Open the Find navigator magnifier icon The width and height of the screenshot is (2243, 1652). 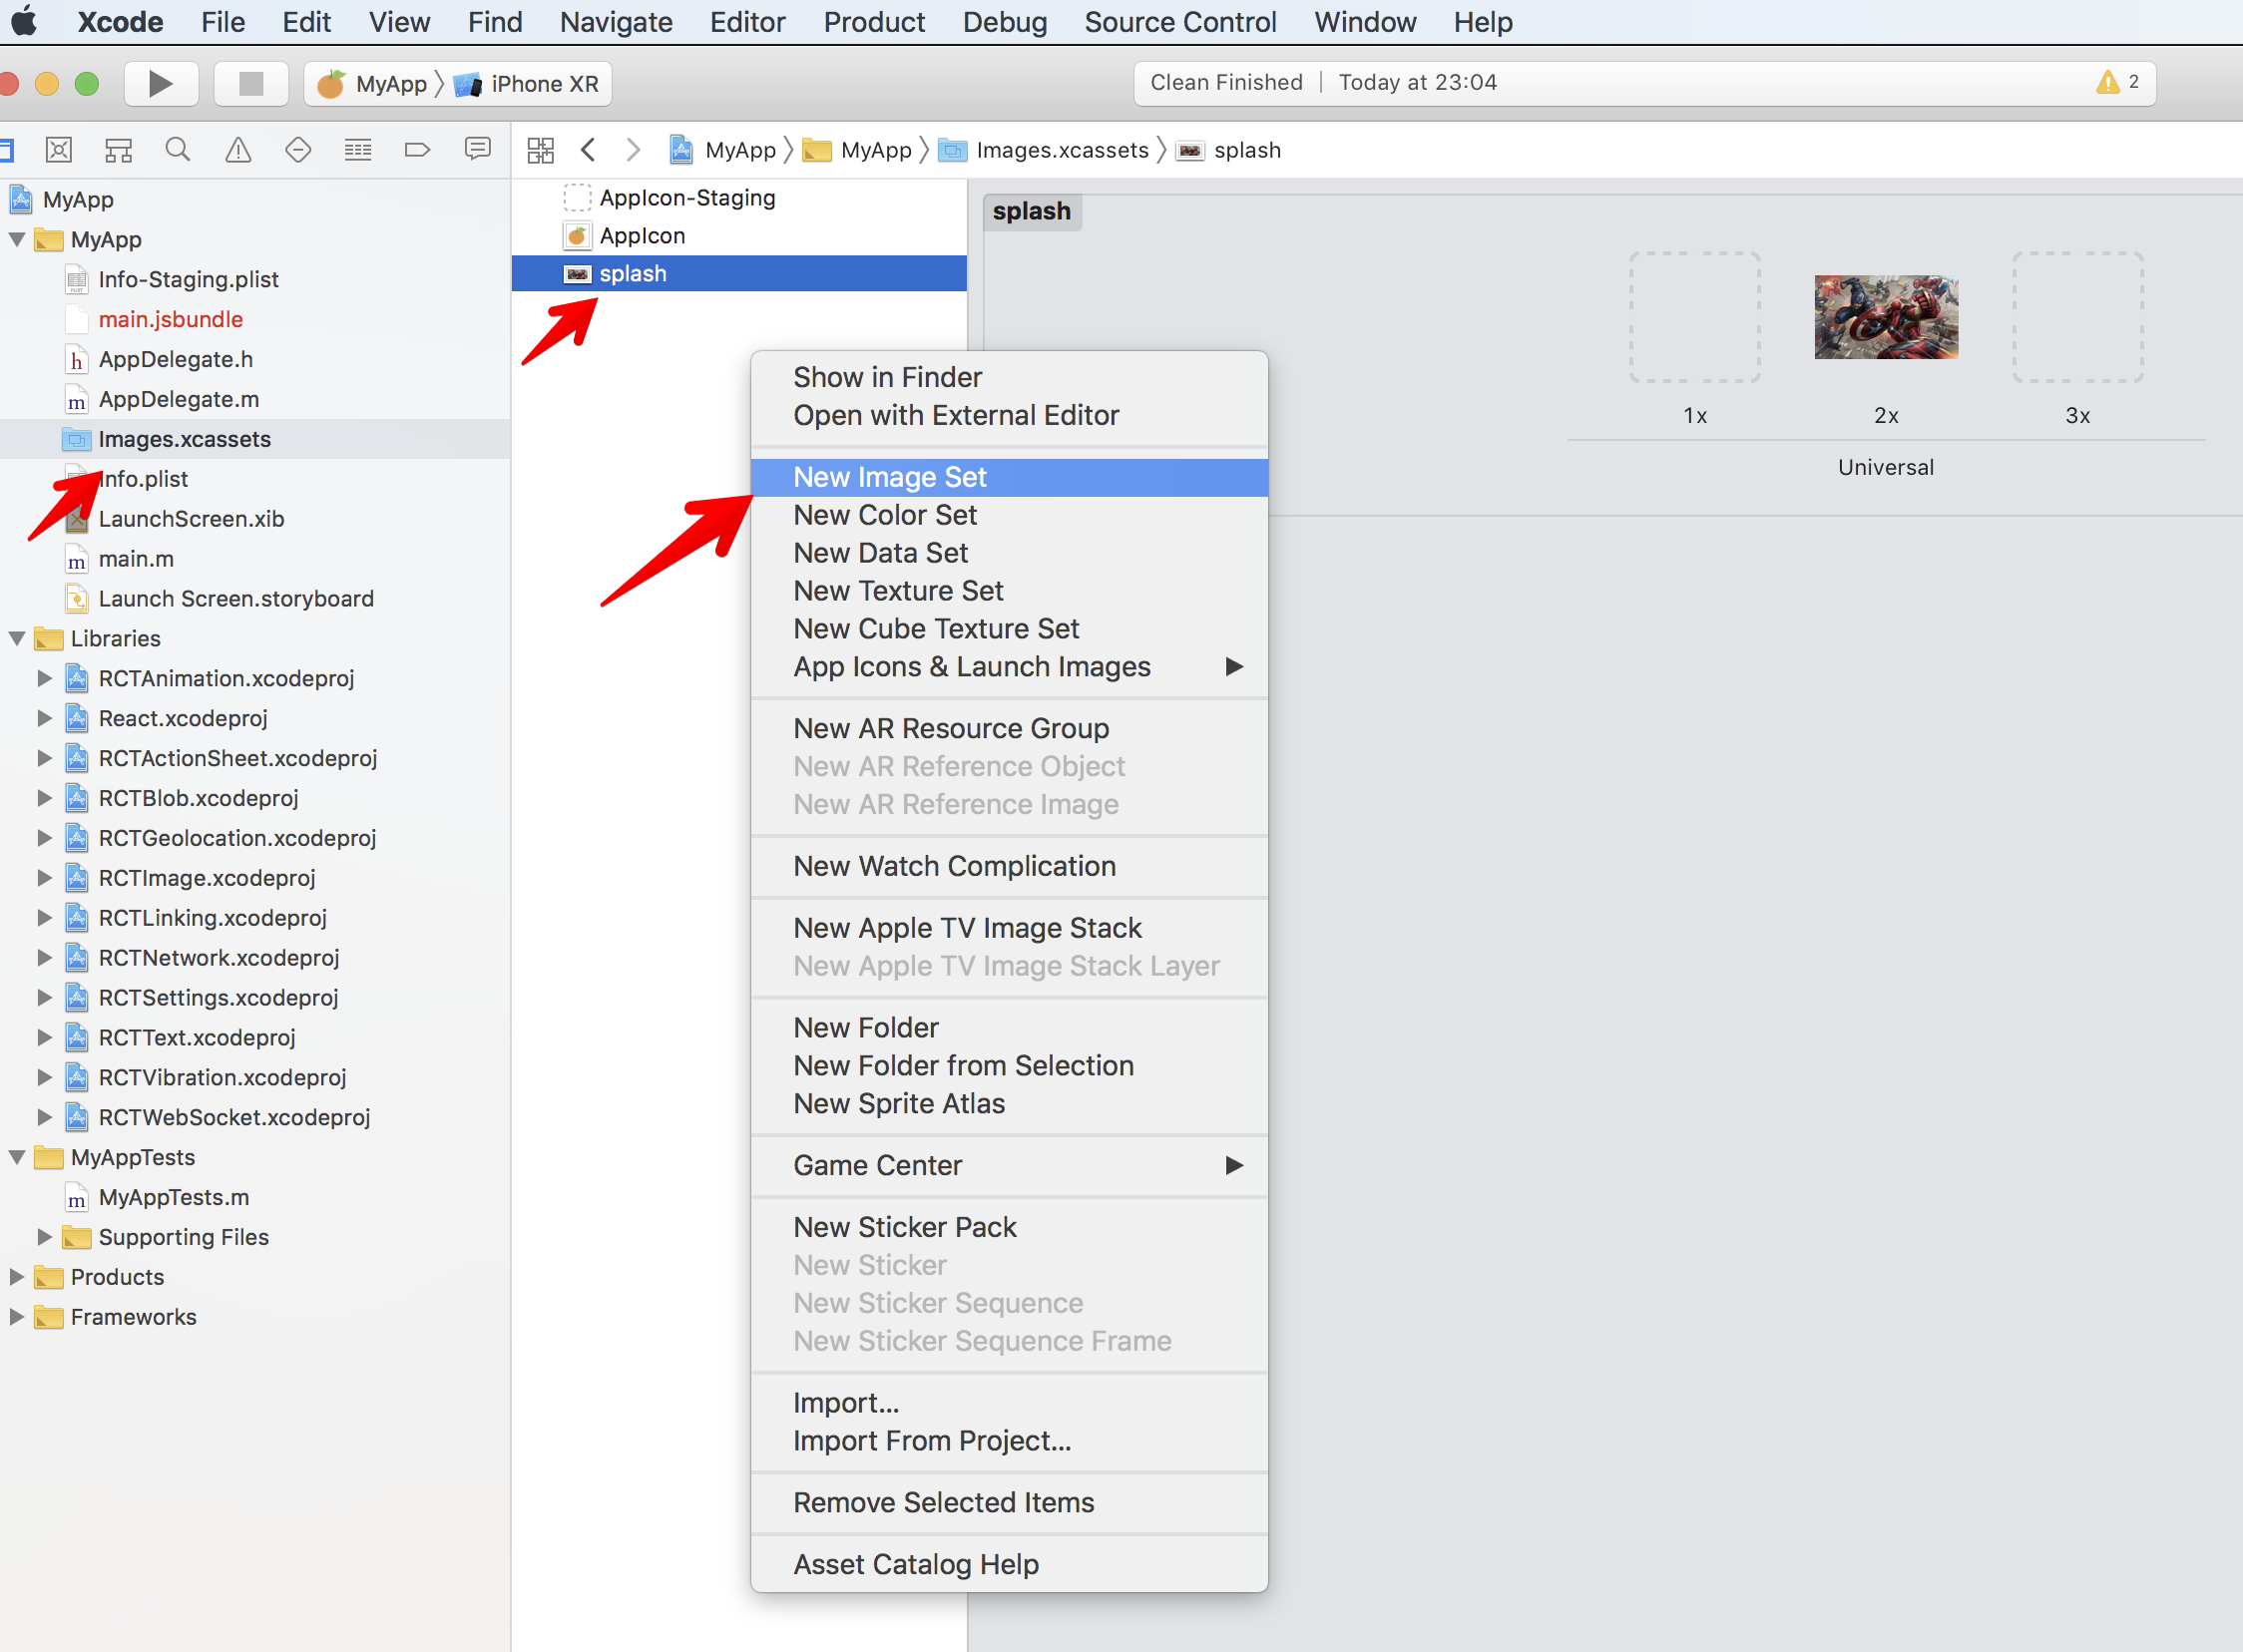click(x=178, y=150)
